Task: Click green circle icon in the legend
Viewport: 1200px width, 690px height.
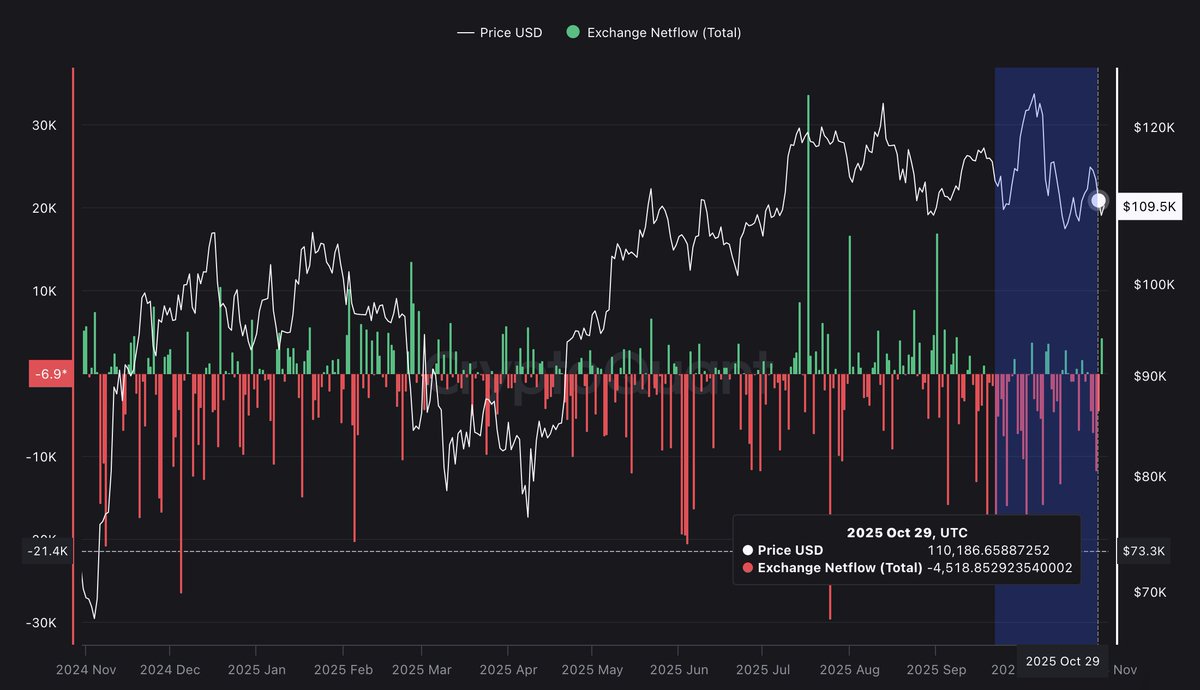Action: [x=573, y=32]
